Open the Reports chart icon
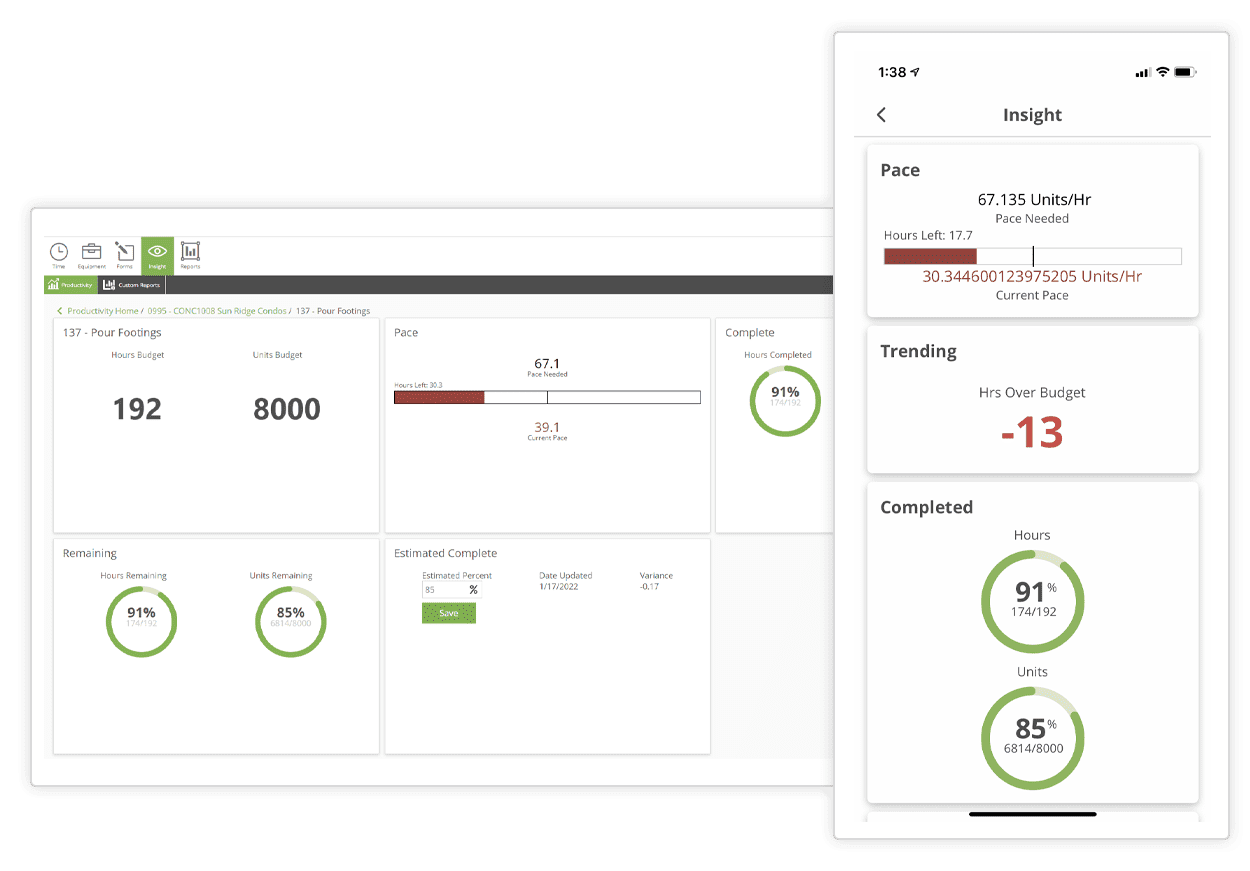Viewport: 1250px width, 871px height. (x=190, y=254)
